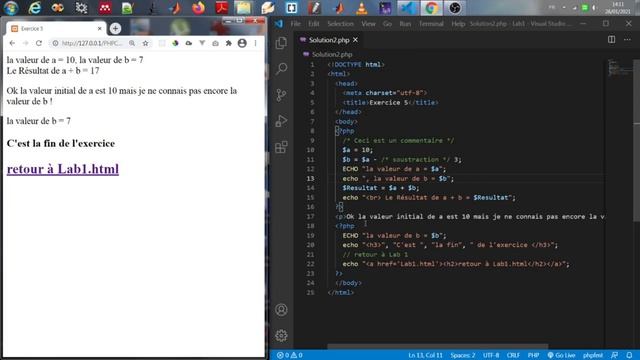Click the camera screenshot extension in Chrome toolbar
The image size is (640, 360).
click(x=215, y=43)
